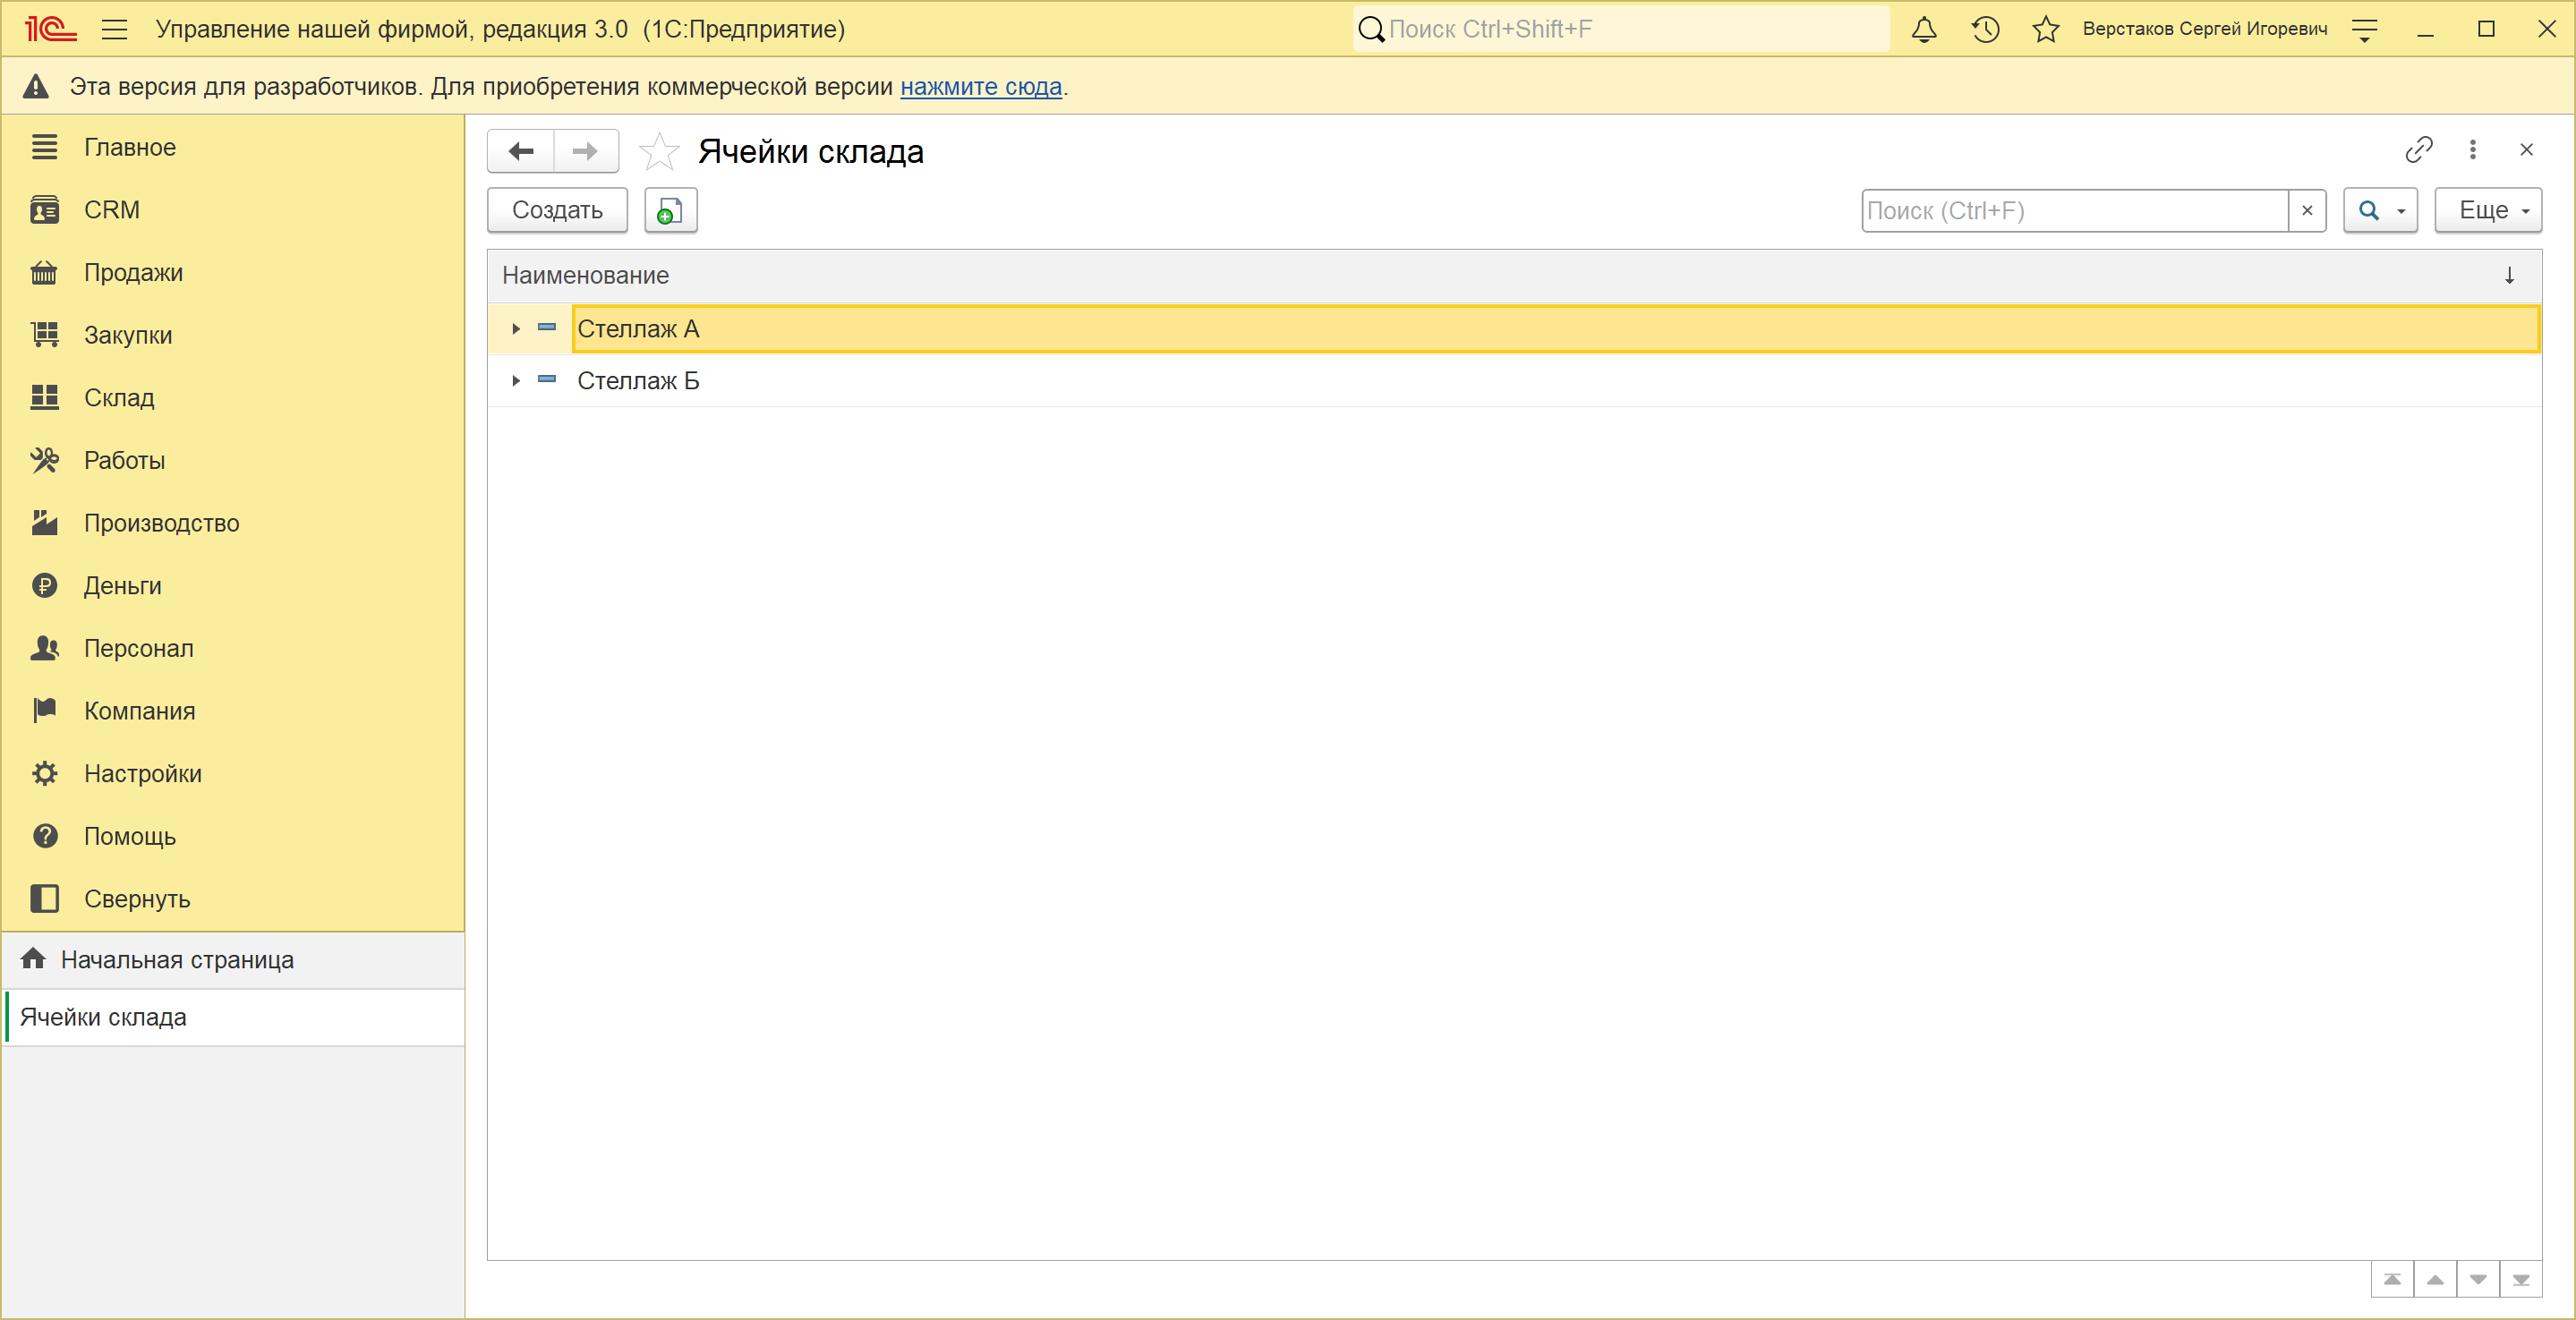Focus the list search Ctrl+F field
This screenshot has height=1320, width=2576.
(2075, 210)
